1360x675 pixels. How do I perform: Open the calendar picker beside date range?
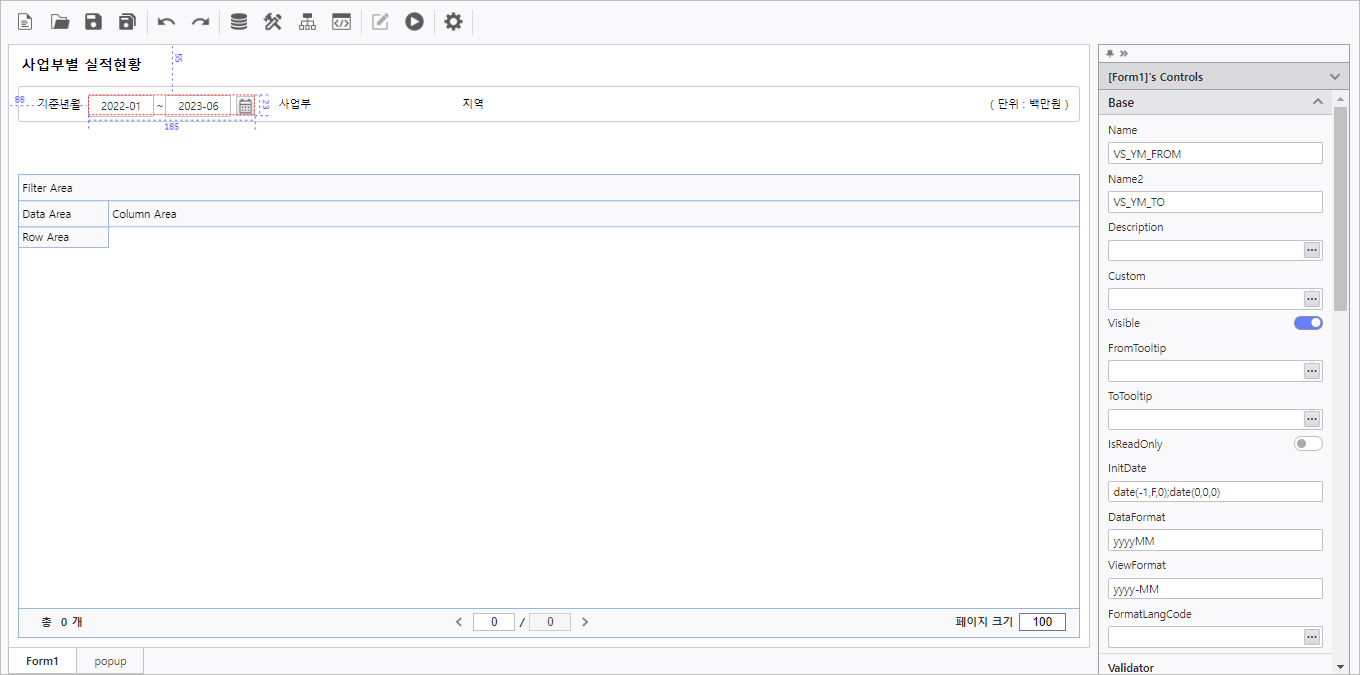(x=245, y=106)
